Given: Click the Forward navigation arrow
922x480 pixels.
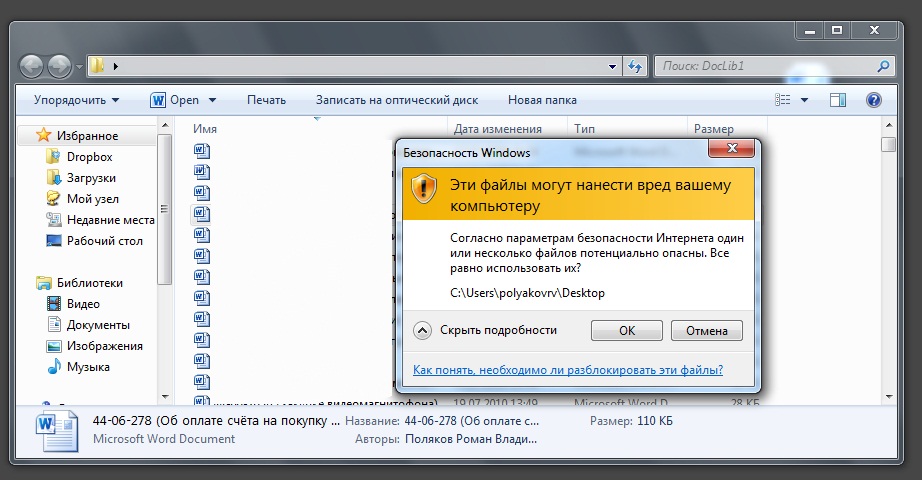Looking at the screenshot, I should pyautogui.click(x=59, y=66).
